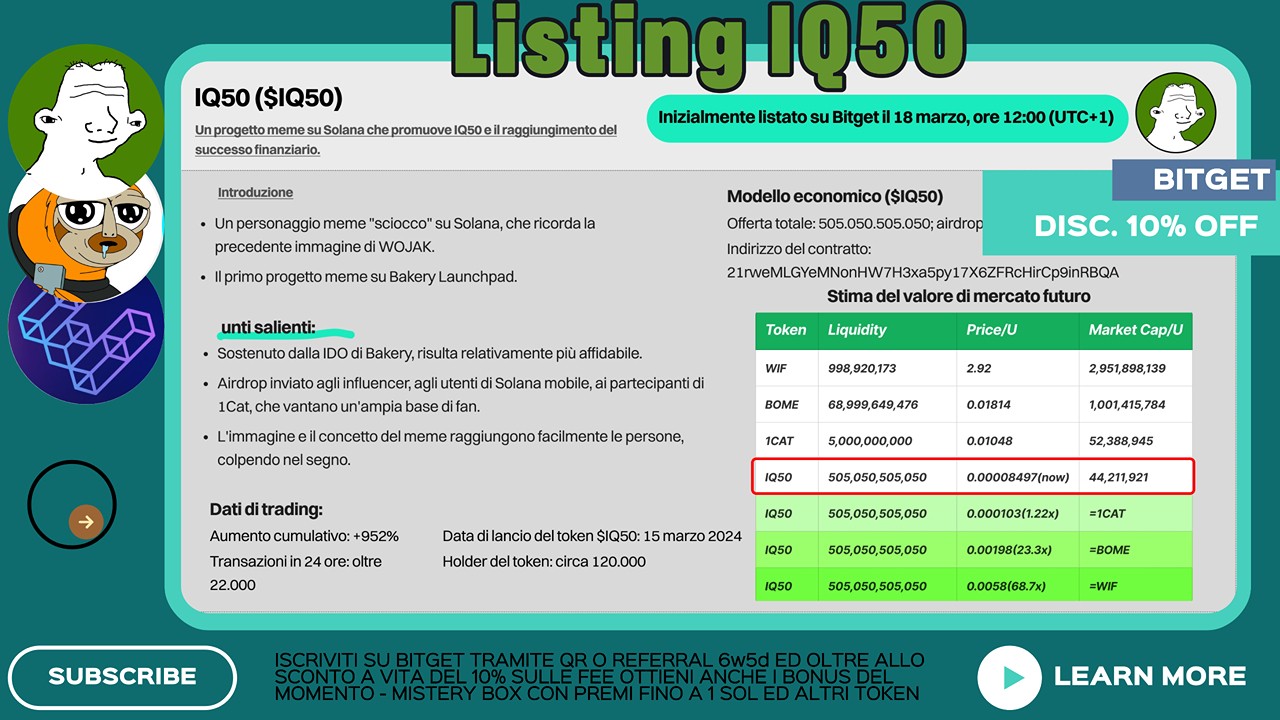
Task: Click the contract address 21rweMLGYeMNonHW7H3xa5py17X6ZFRcHirCp9inRBQA
Action: pyautogui.click(x=923, y=272)
